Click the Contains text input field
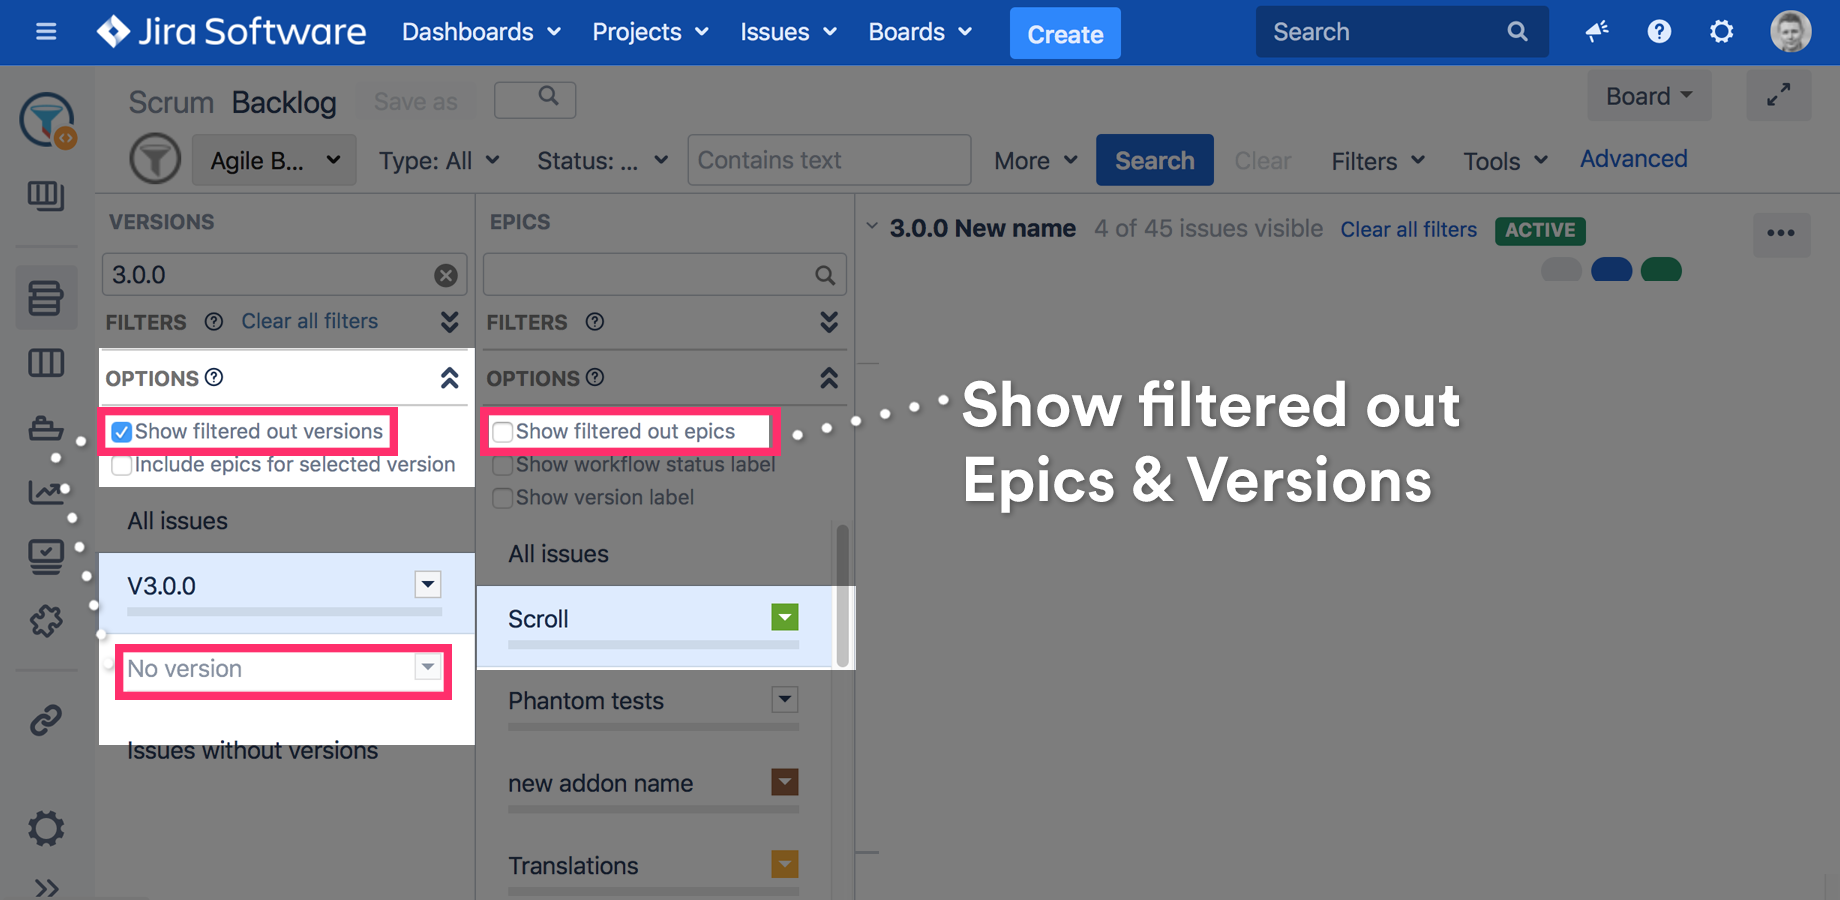Screen dimensions: 1840x900 pos(829,161)
